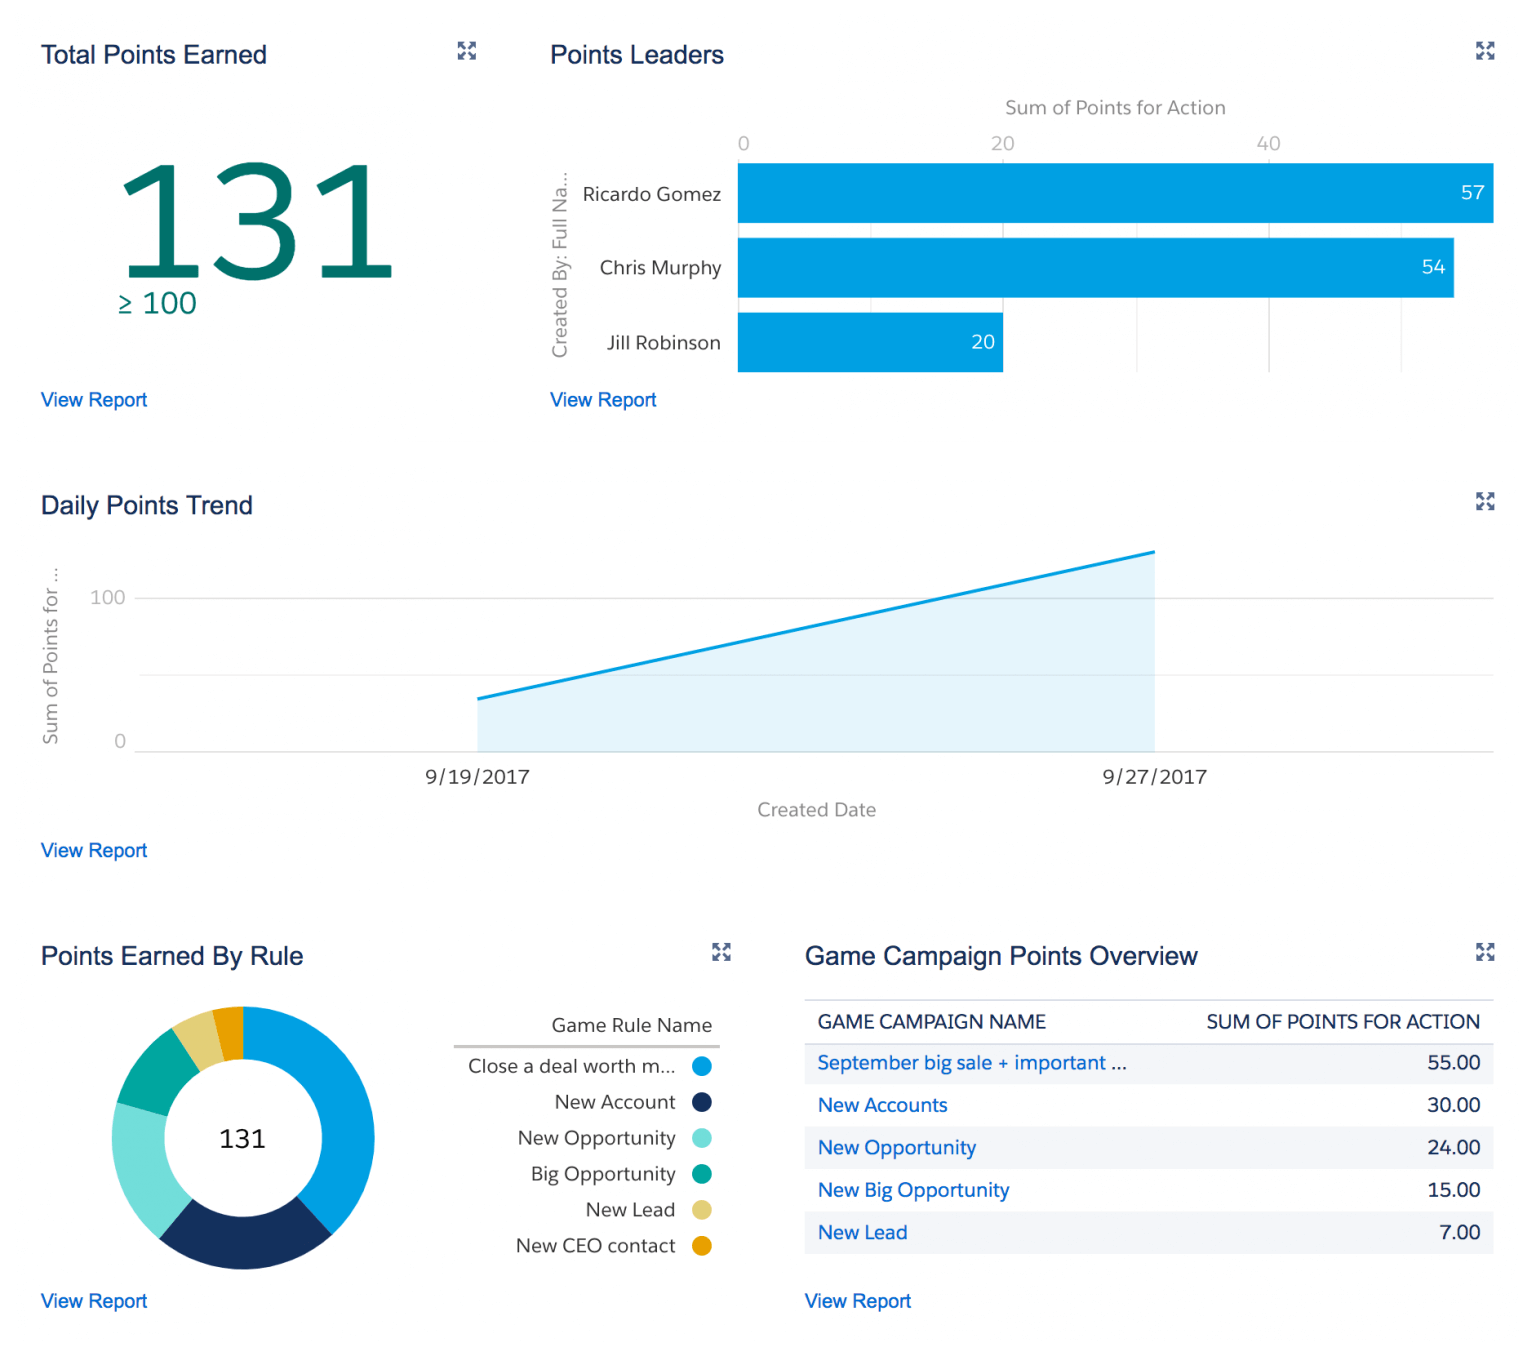
Task: Open the New Accounts campaign link
Action: point(882,1105)
